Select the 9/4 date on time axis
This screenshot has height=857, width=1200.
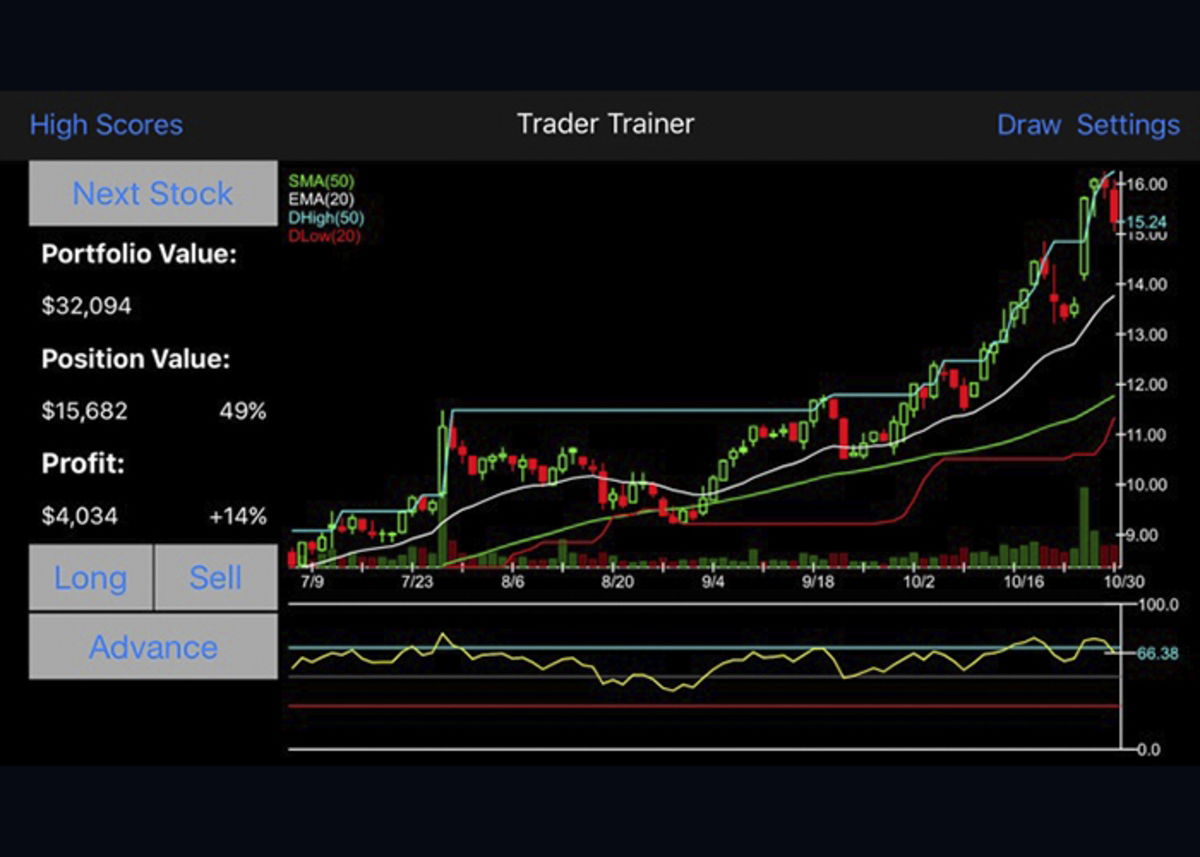pyautogui.click(x=713, y=581)
